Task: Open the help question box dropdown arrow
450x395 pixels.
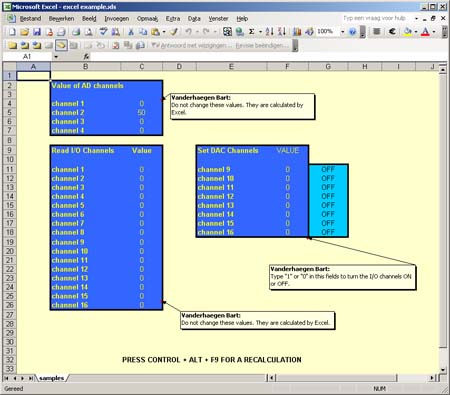Action: [x=416, y=18]
